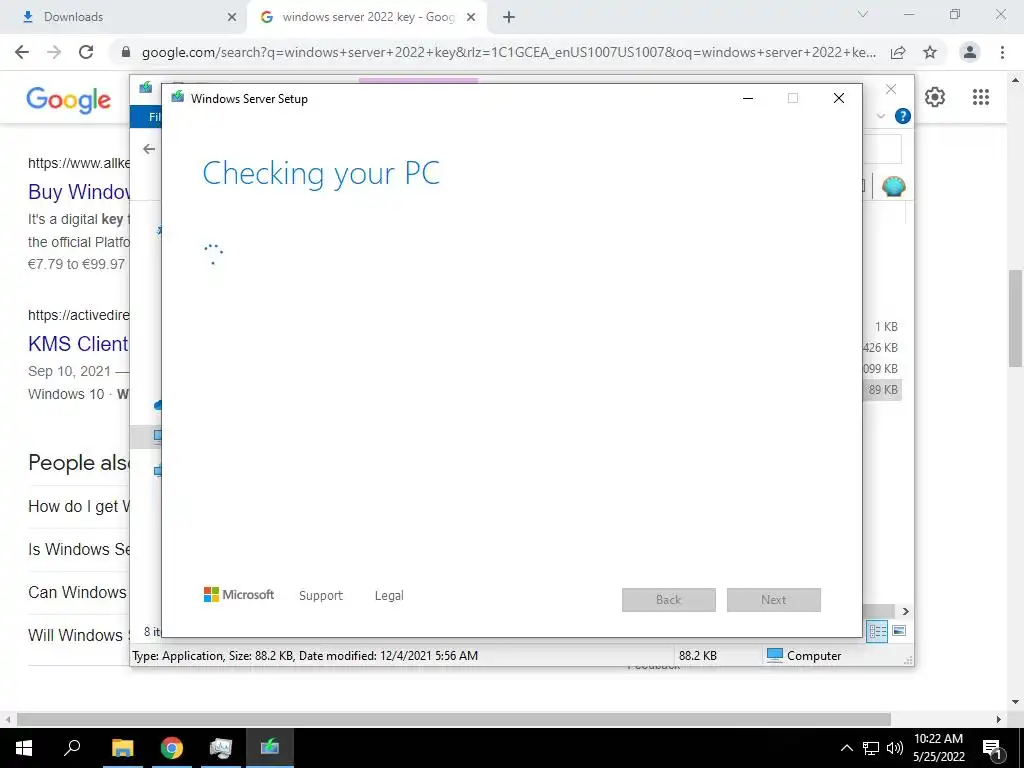This screenshot has height=768, width=1024.
Task: Minimize the Windows Server Setup window
Action: point(748,98)
